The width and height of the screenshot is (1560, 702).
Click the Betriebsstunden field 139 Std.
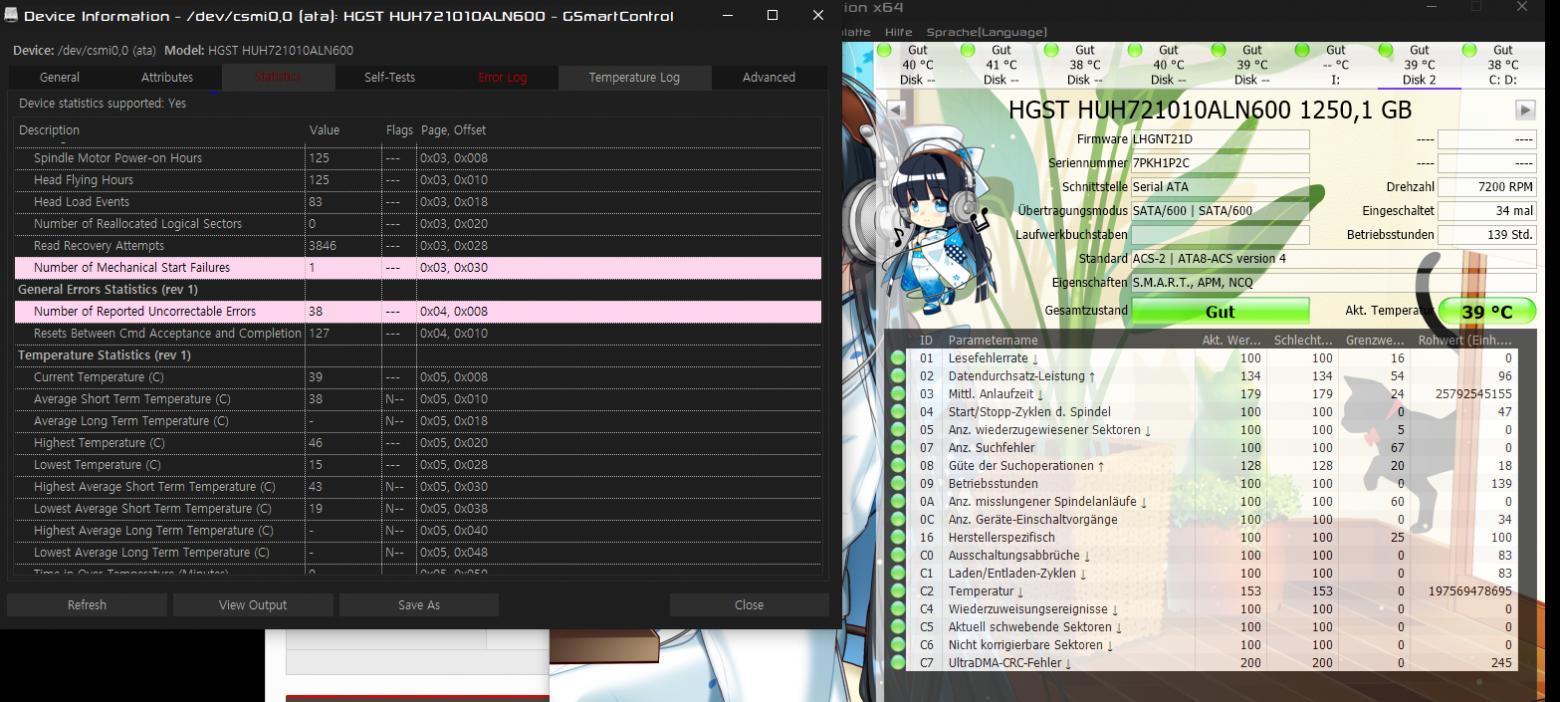click(x=1487, y=235)
